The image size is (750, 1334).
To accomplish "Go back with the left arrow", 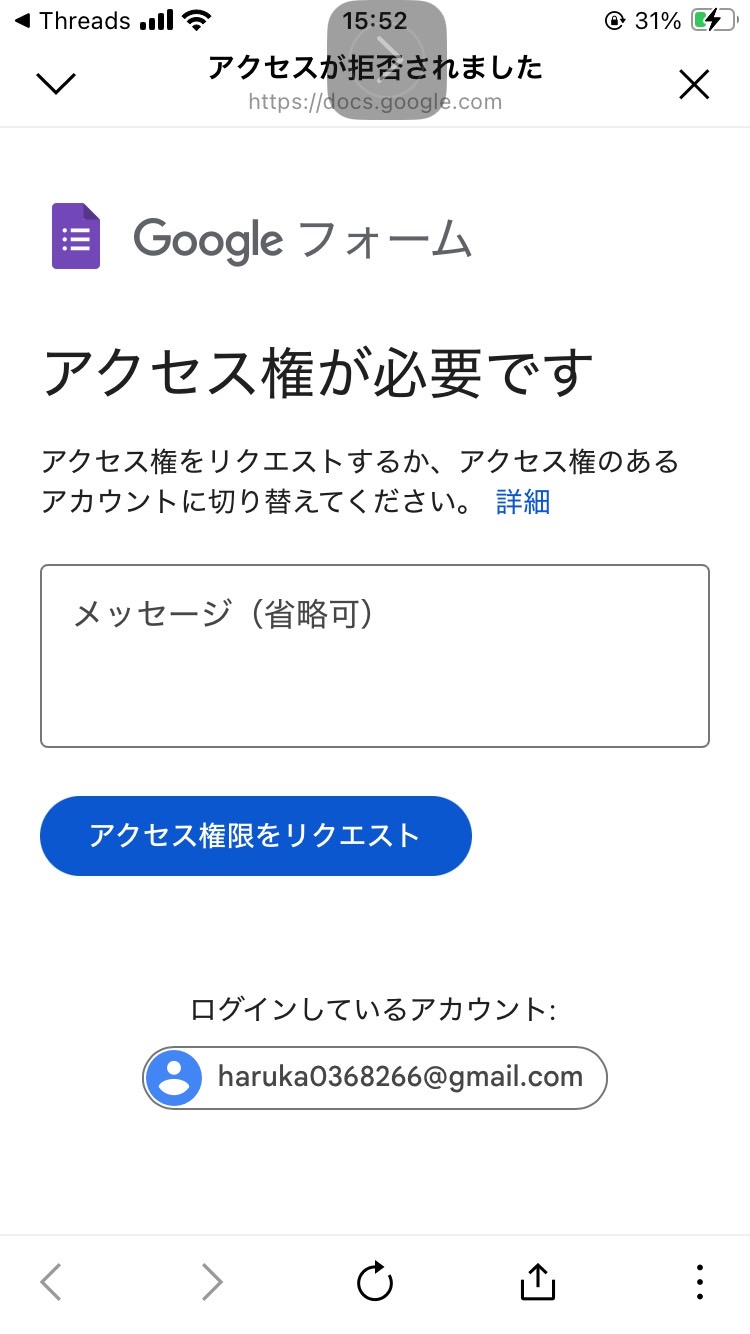I will 51,1282.
